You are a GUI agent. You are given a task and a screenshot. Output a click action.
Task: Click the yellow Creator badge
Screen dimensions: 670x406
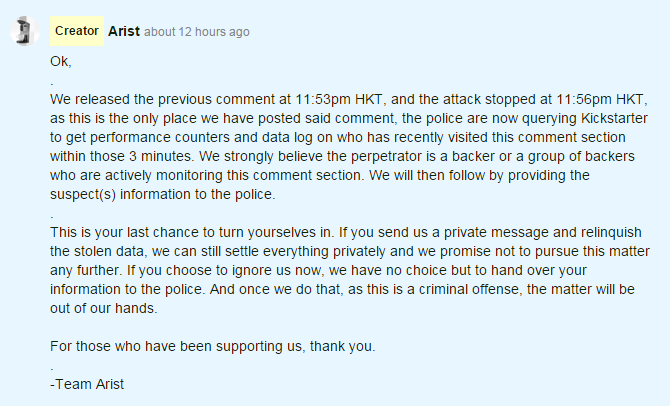coord(77,31)
